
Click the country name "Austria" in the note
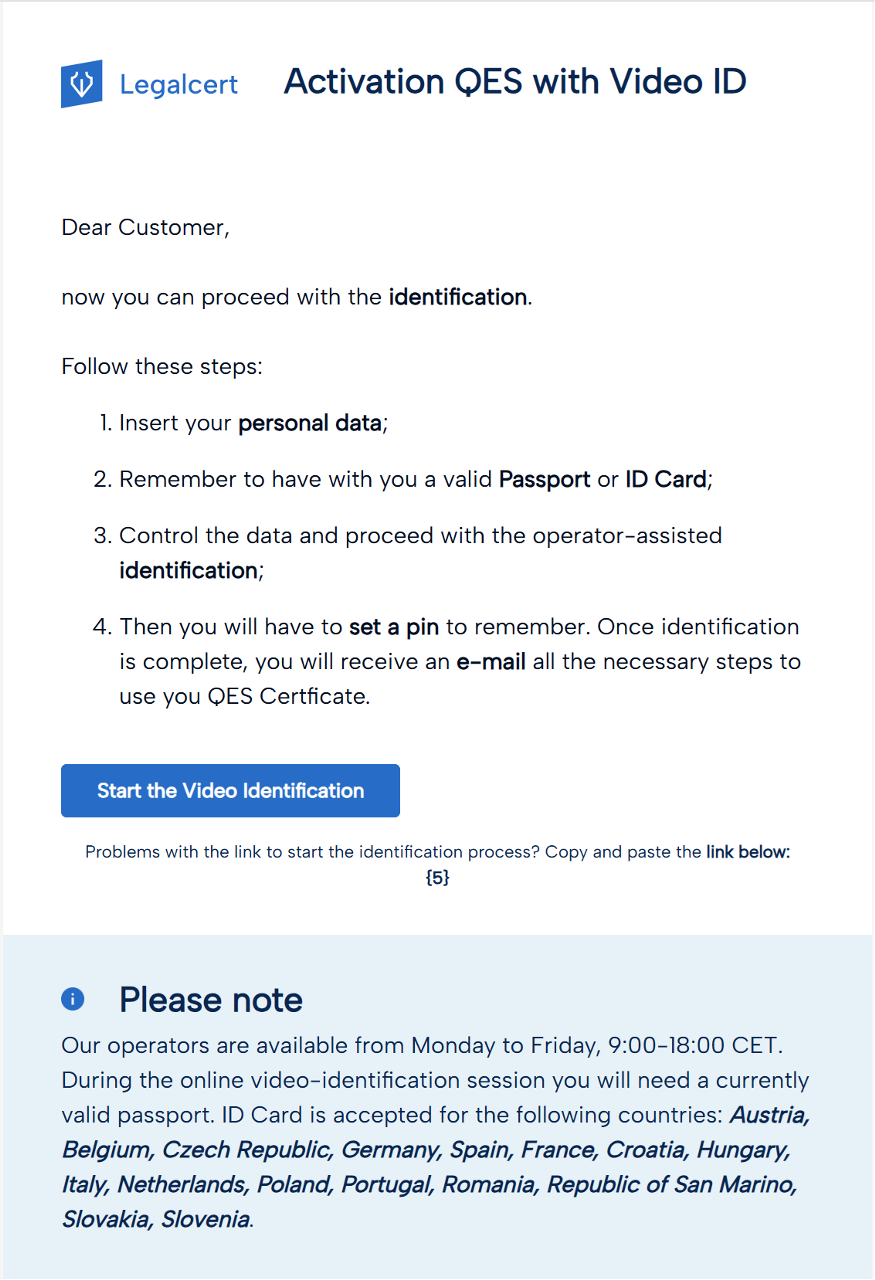[770, 1115]
